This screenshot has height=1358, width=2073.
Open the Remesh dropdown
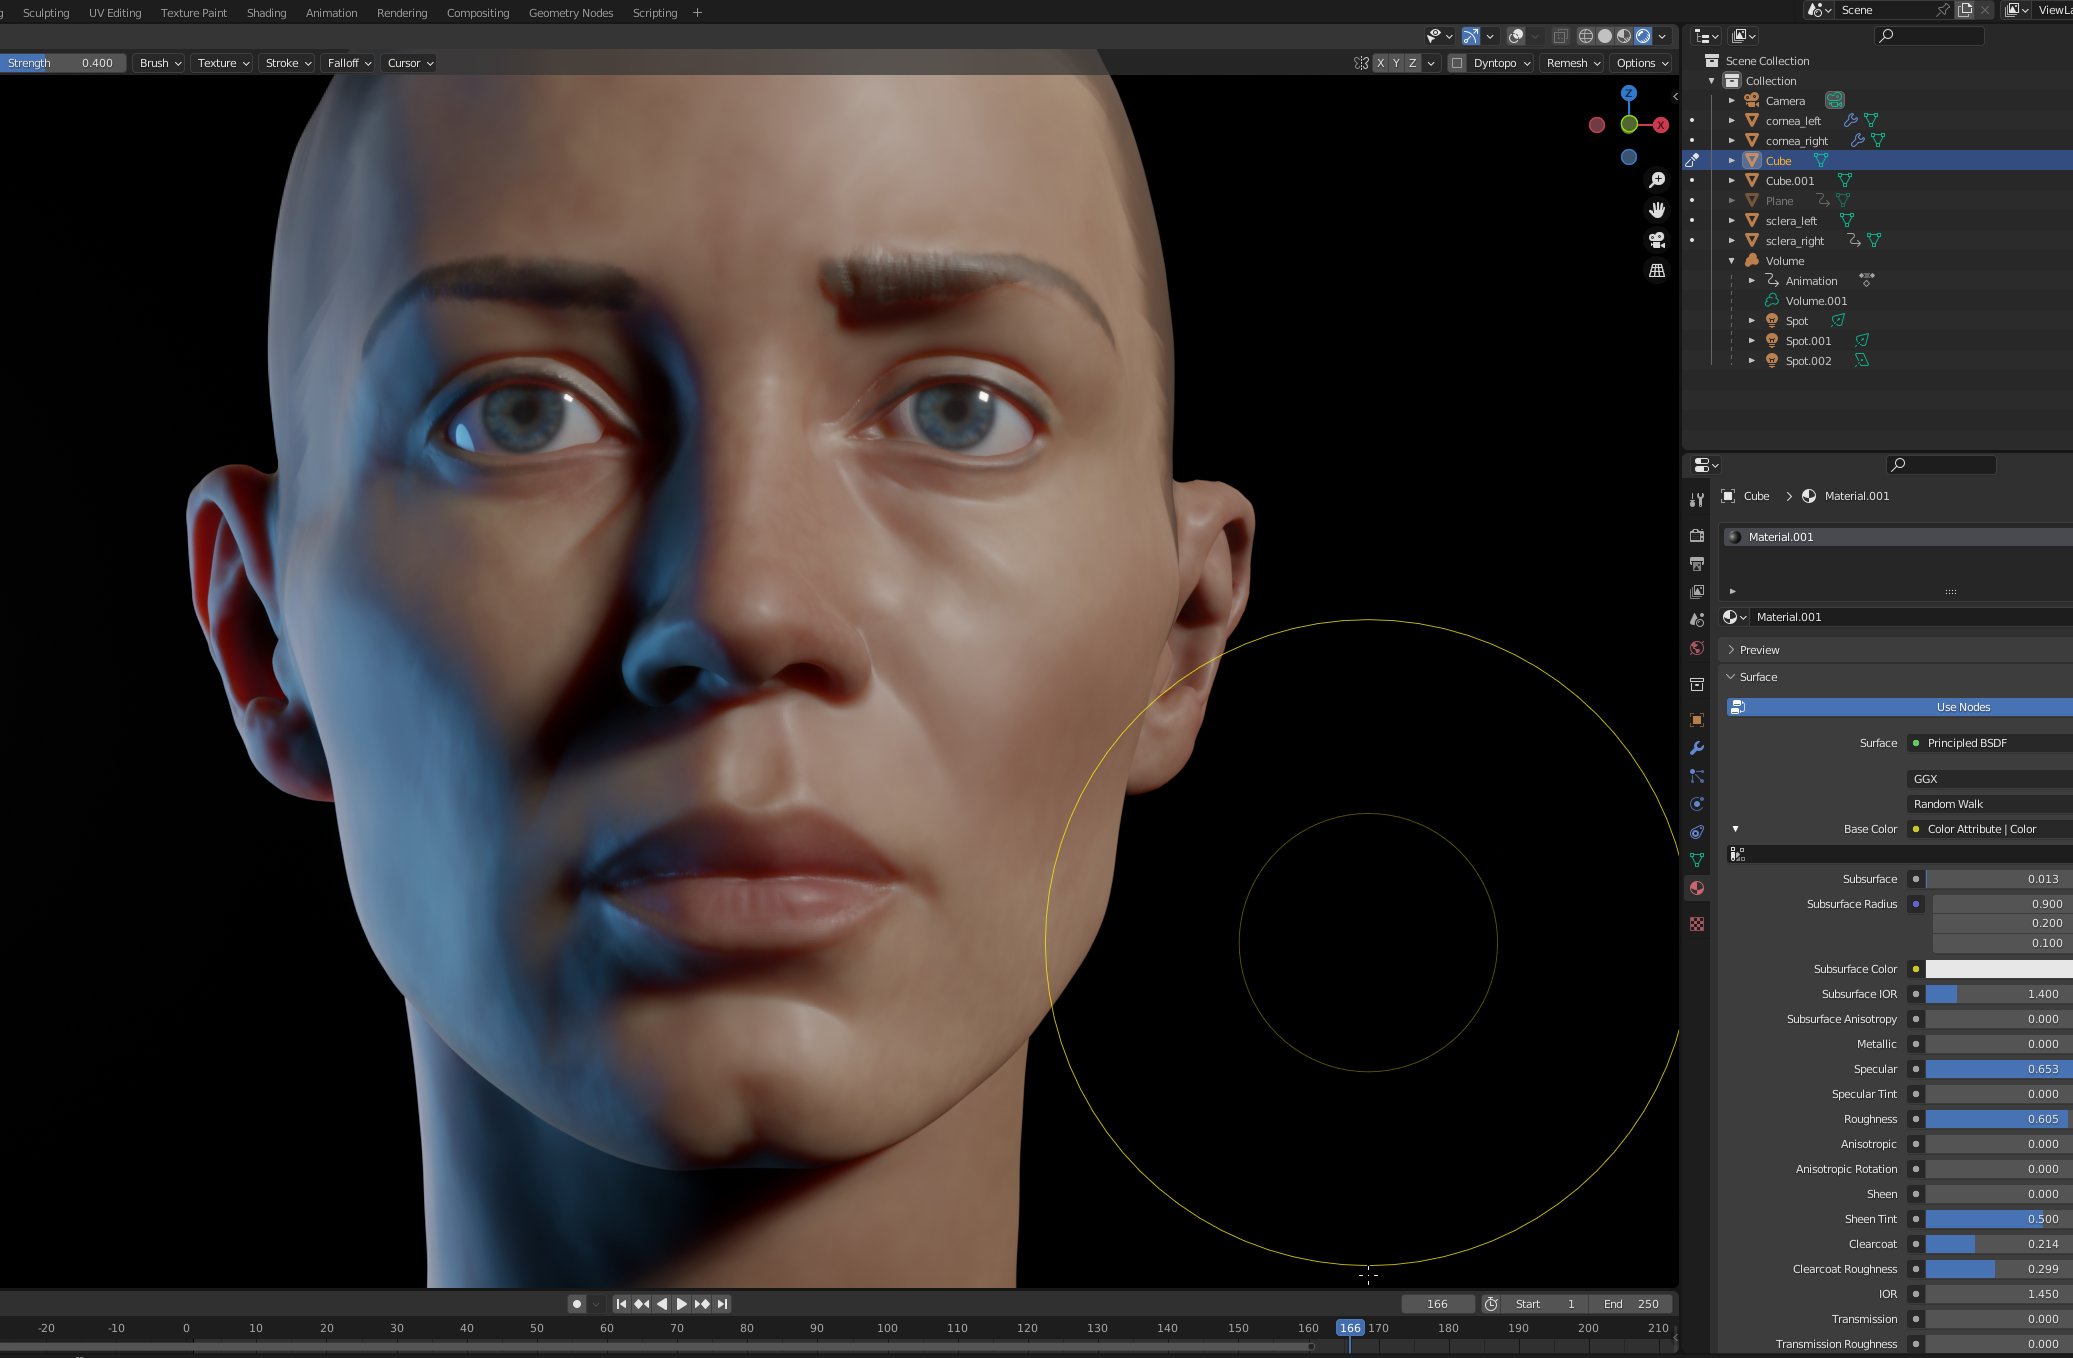[1572, 63]
